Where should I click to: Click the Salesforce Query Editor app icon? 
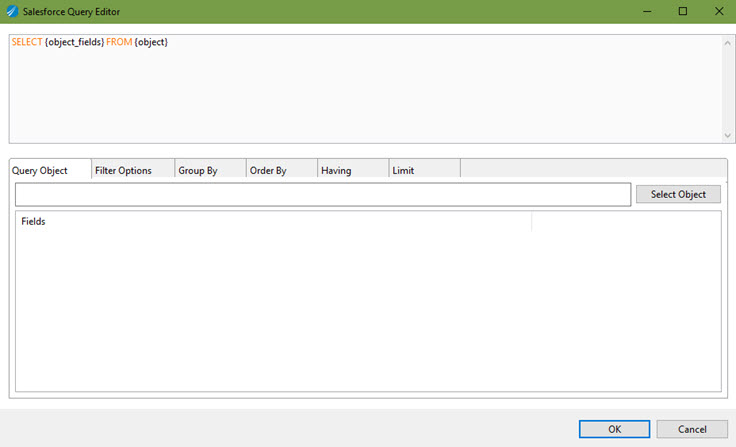pyautogui.click(x=12, y=11)
